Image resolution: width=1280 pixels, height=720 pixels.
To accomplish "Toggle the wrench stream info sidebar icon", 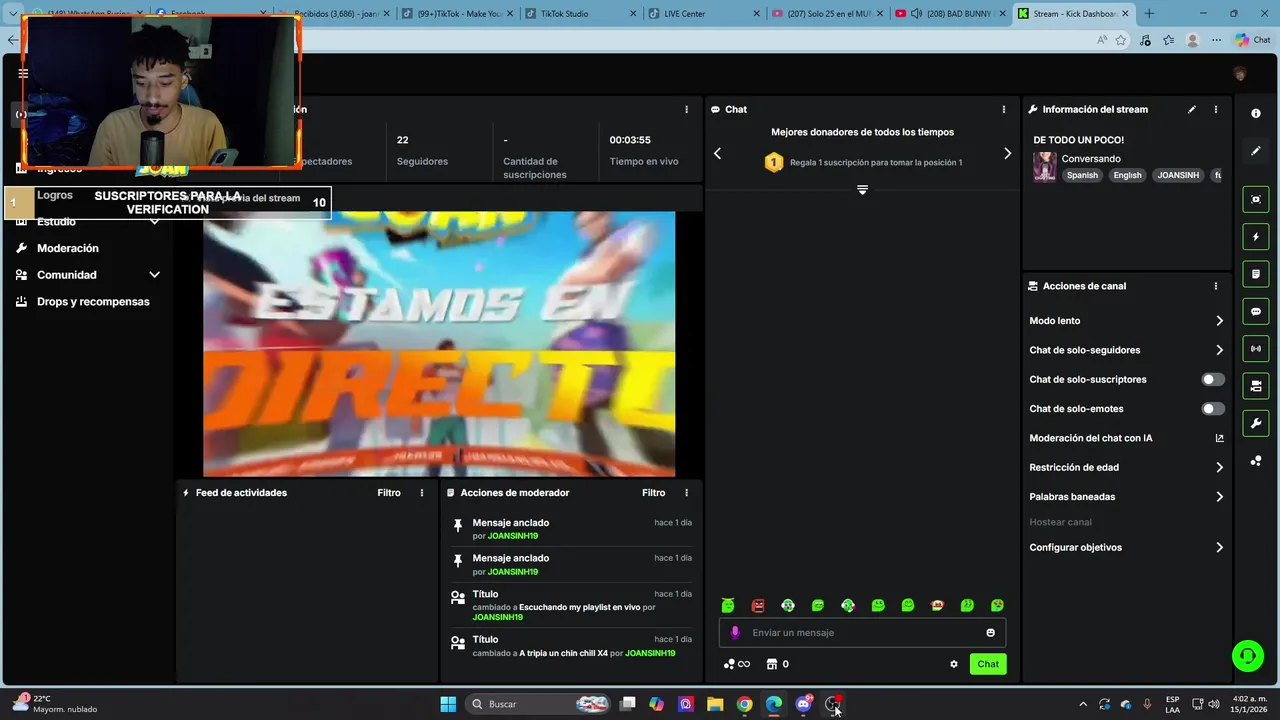I will 1256,424.
